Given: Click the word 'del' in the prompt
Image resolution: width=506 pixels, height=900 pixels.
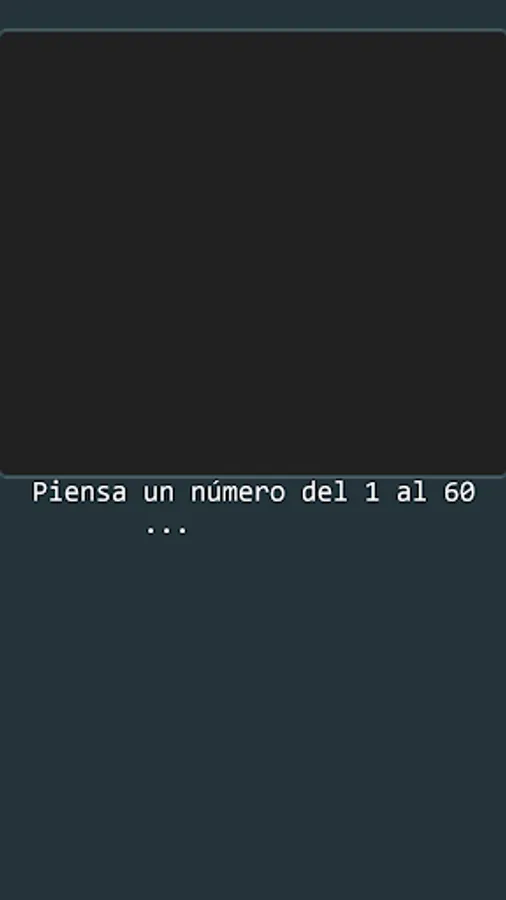Looking at the screenshot, I should click(325, 492).
